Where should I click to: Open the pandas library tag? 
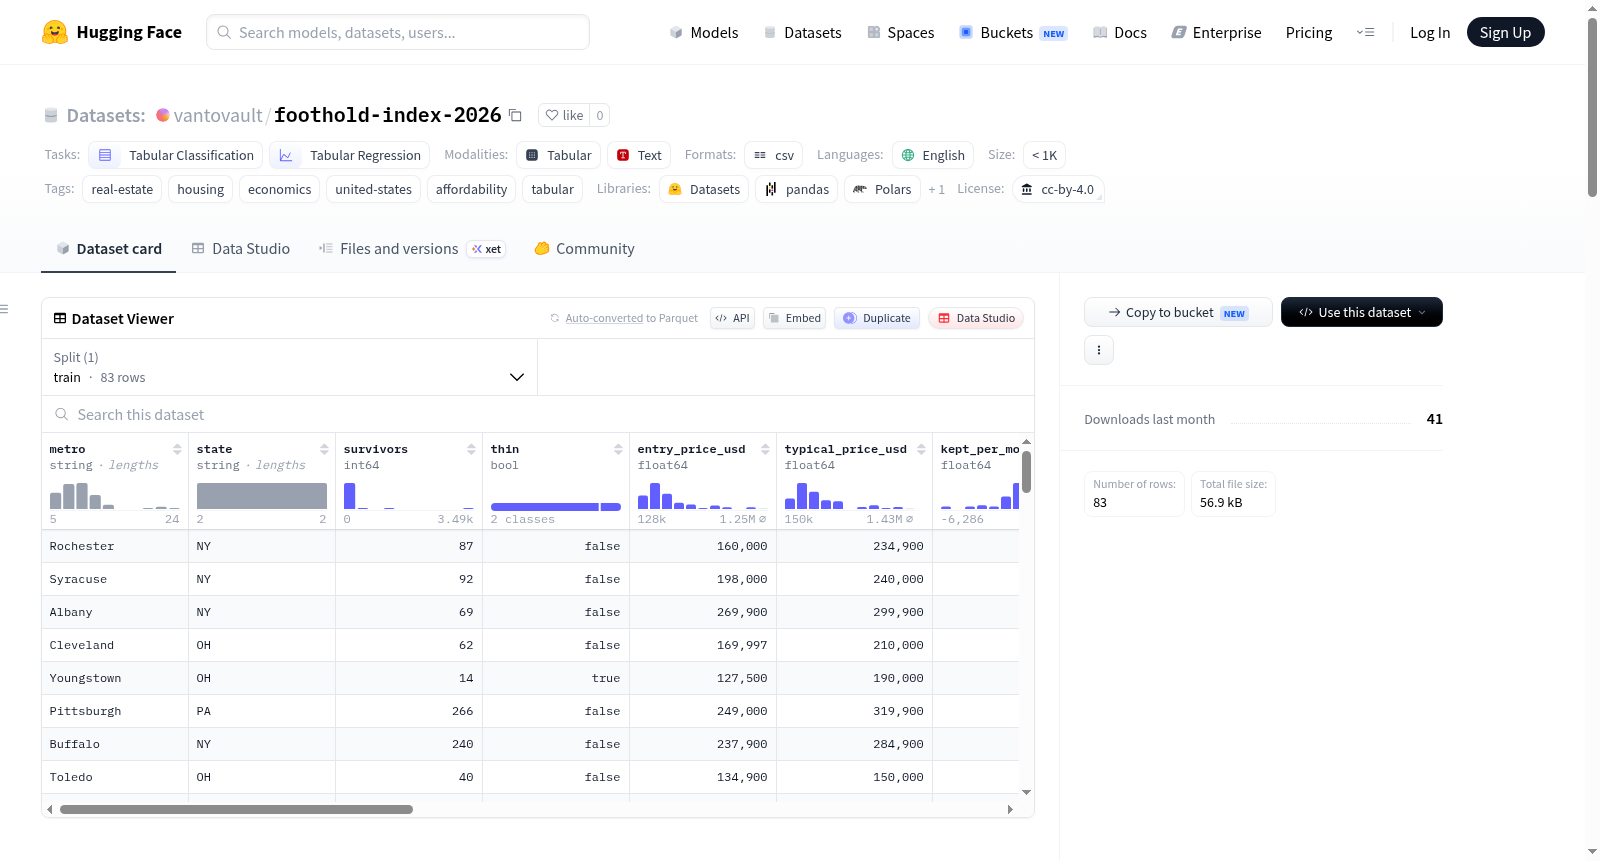[x=797, y=189]
